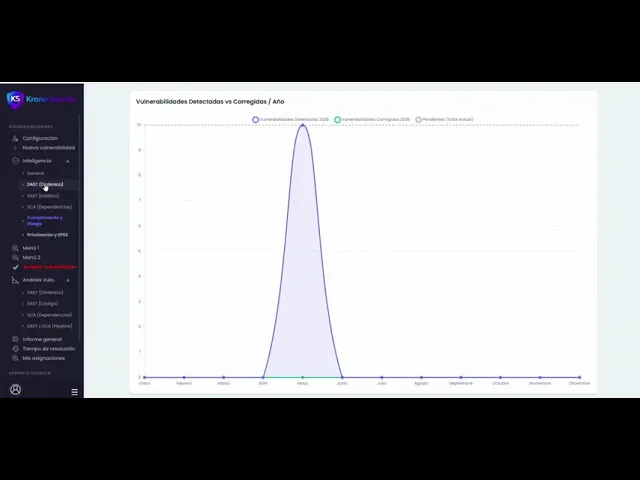Toggle the Vulnerabilidades Detectadas legend series
640x480 pixels.
(290, 120)
